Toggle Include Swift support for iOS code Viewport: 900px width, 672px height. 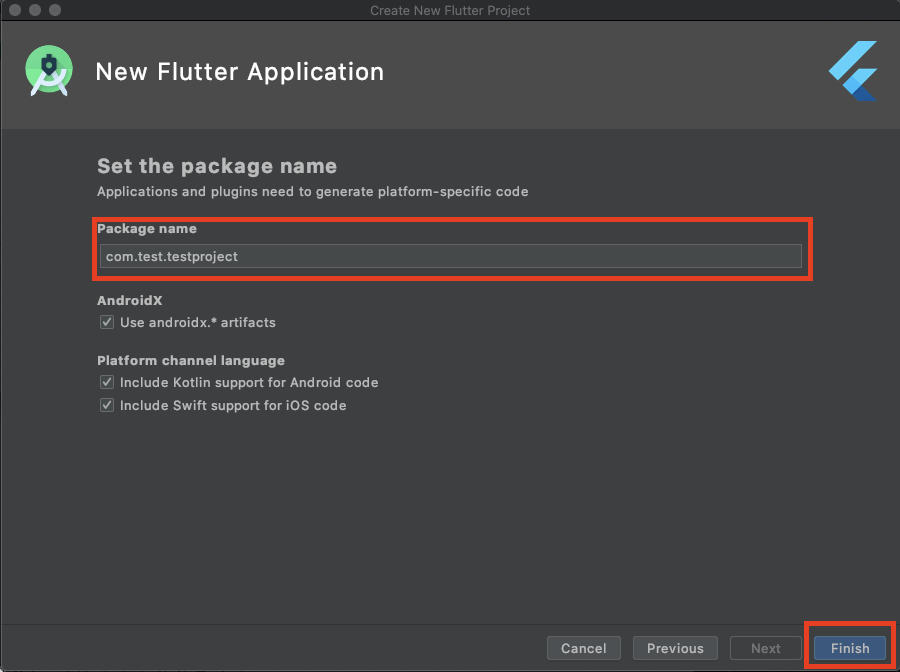click(107, 405)
